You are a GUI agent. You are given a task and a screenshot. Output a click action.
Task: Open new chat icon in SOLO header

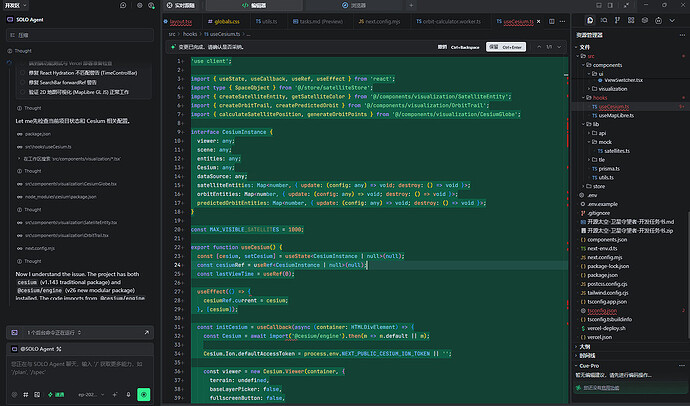click(123, 5)
